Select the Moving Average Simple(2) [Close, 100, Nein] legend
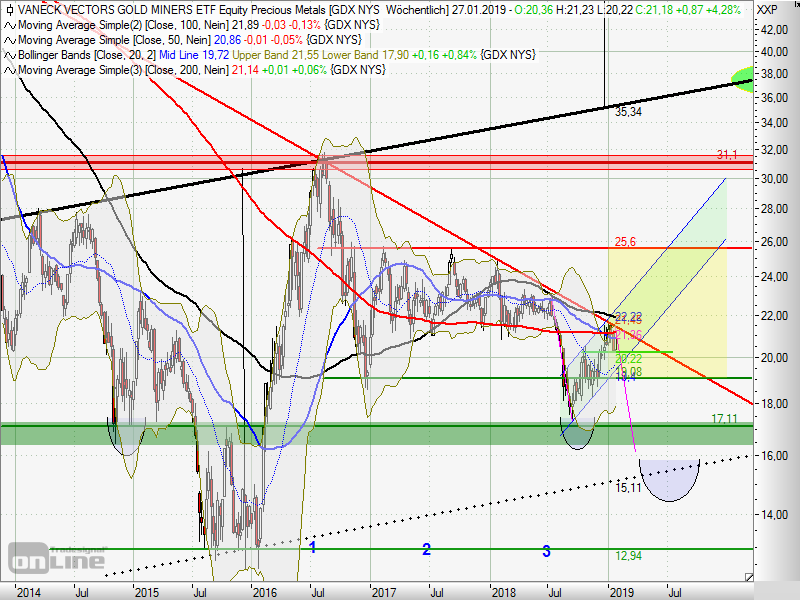 [123, 25]
